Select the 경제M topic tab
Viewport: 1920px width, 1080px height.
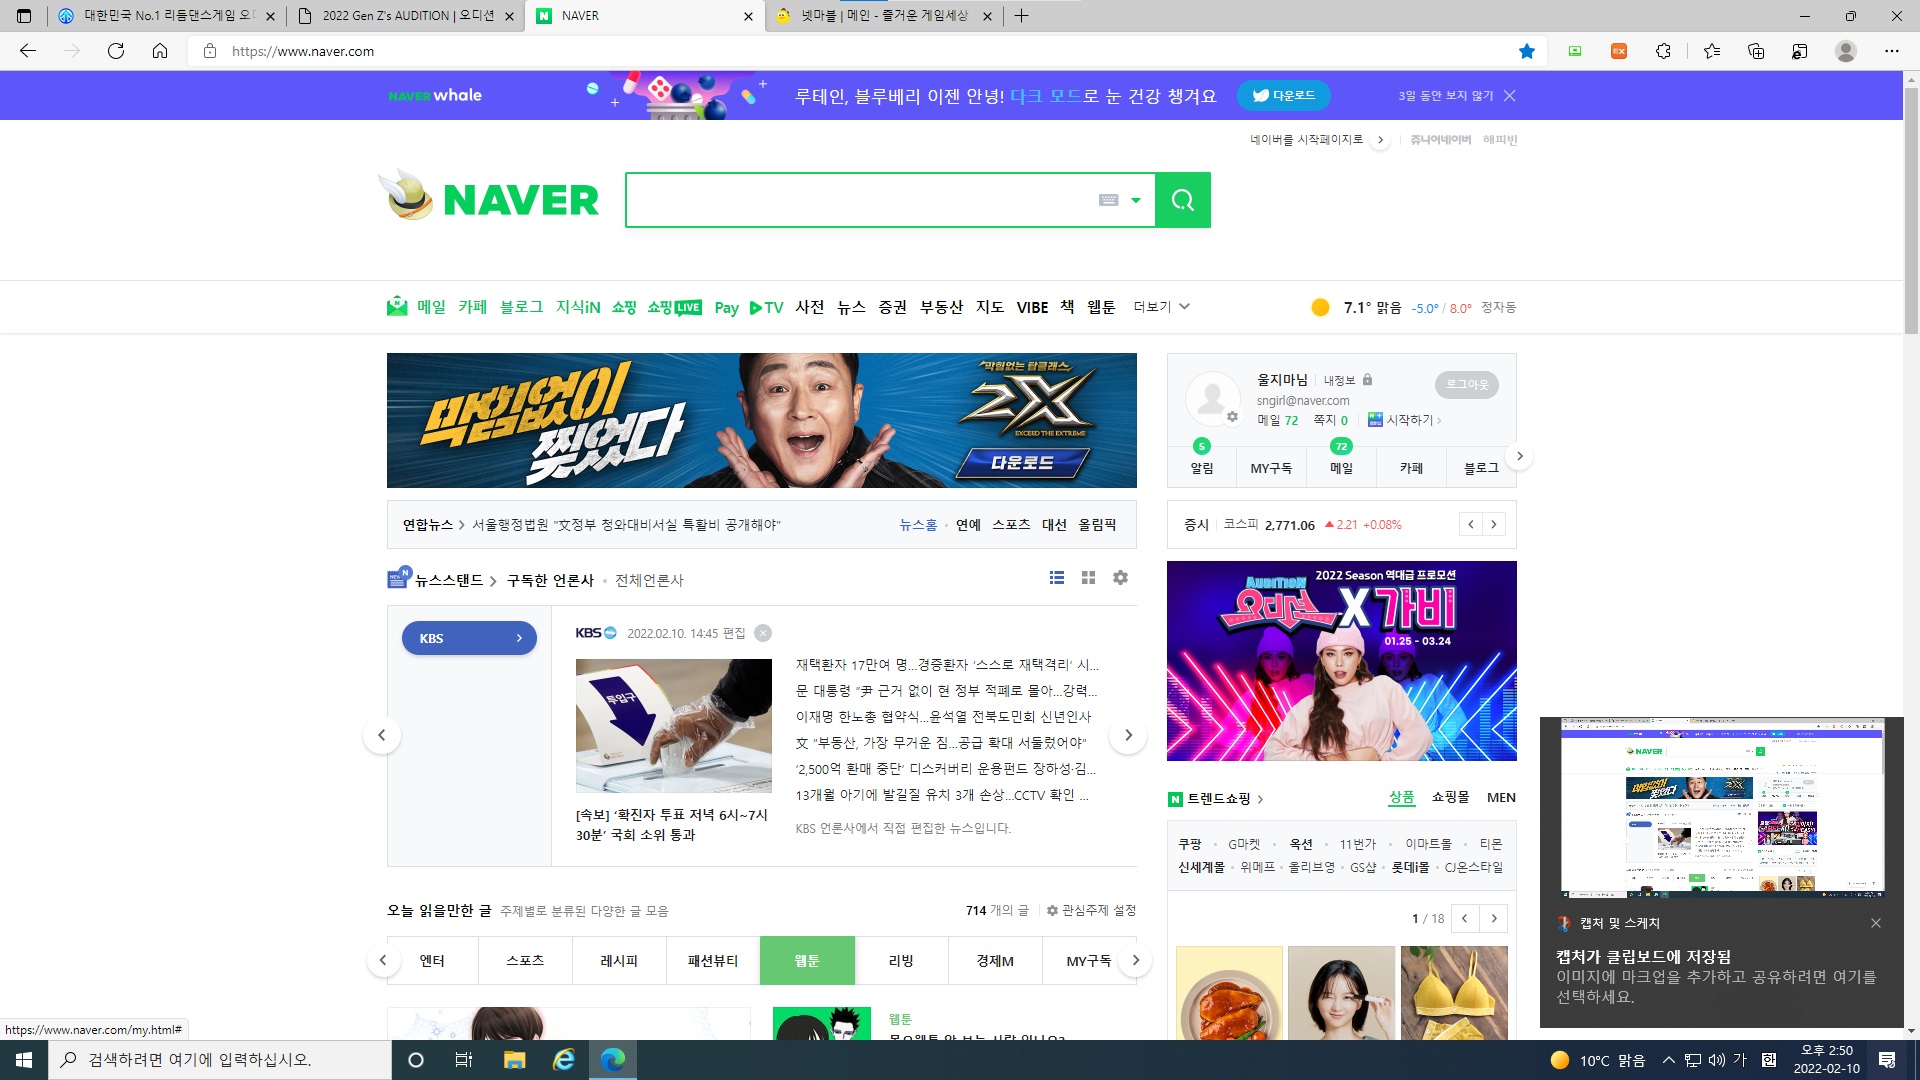point(995,961)
